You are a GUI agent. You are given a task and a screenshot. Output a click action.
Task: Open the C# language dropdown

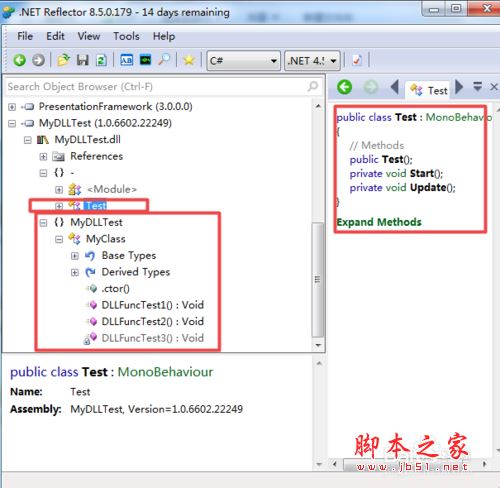coord(243,61)
